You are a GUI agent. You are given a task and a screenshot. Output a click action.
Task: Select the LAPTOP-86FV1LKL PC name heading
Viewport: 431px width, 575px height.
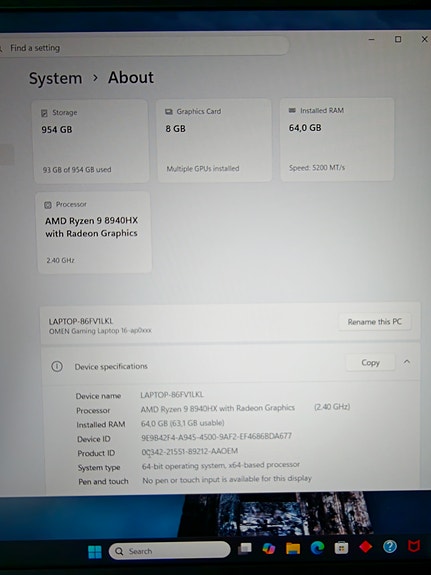81,321
